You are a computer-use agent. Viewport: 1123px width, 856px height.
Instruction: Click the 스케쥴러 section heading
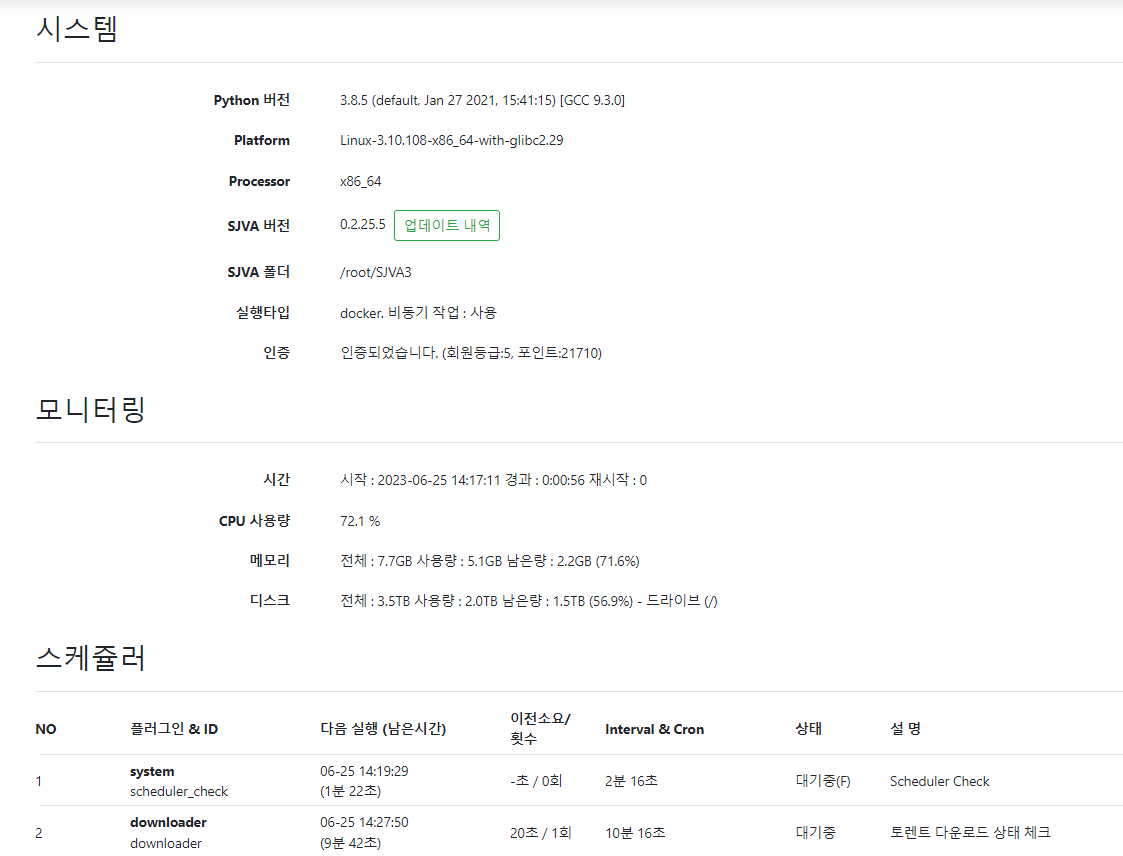point(91,658)
